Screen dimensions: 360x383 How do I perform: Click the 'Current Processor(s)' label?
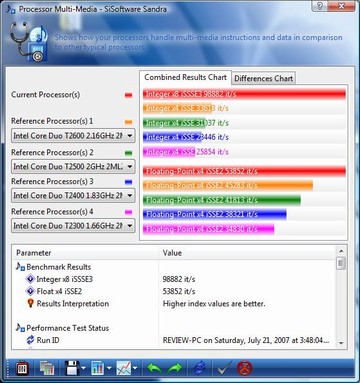[x=45, y=95]
